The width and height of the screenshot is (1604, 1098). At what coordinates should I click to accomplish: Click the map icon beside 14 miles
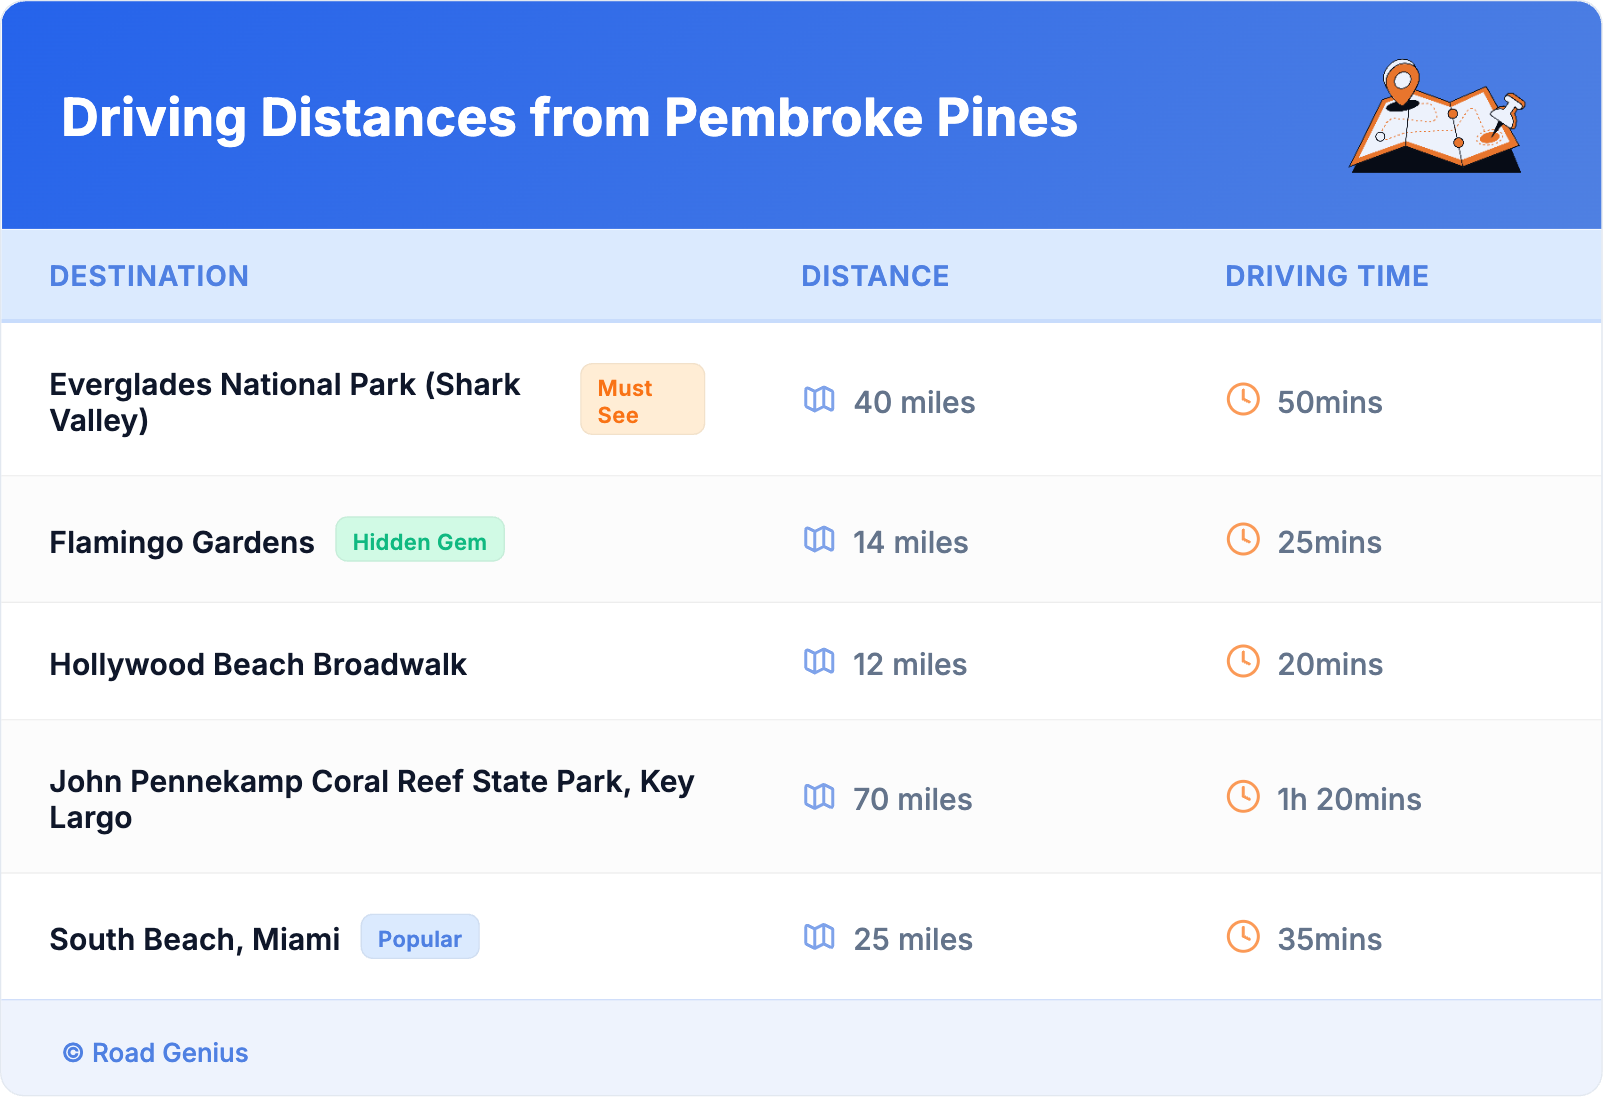coord(819,540)
